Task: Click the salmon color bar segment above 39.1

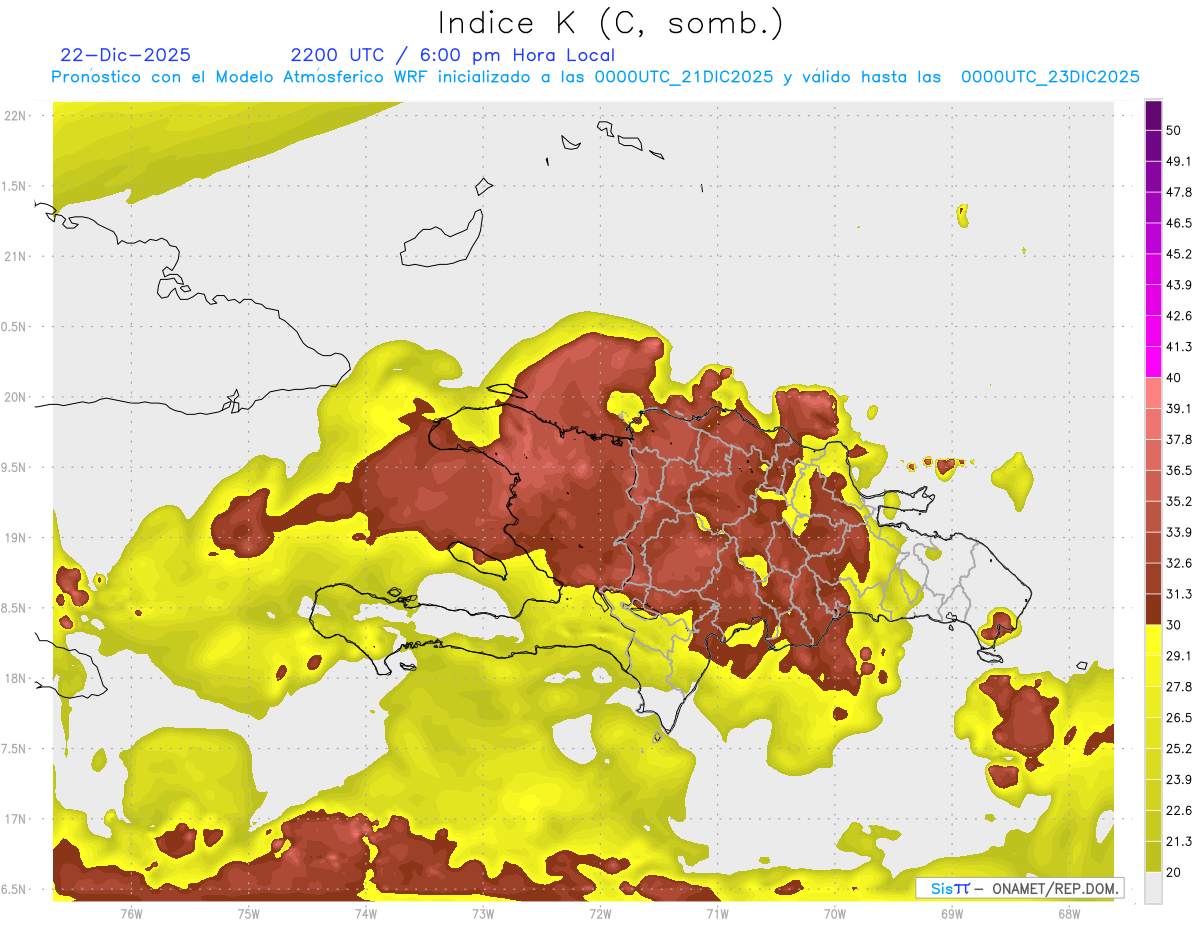Action: (1153, 393)
